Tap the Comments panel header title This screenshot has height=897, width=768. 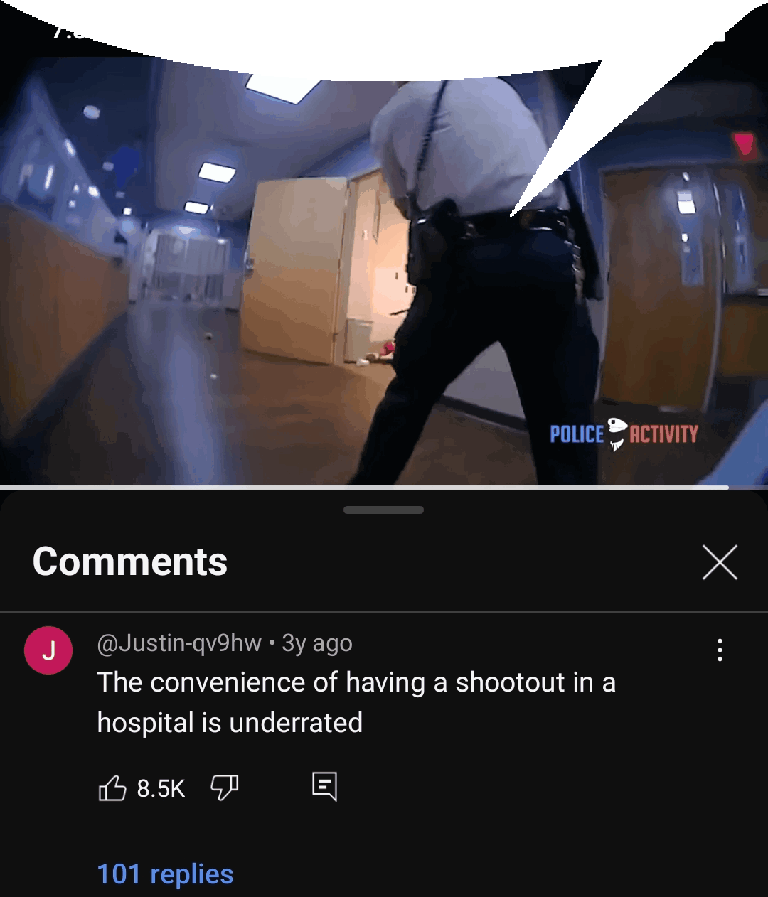coord(130,562)
